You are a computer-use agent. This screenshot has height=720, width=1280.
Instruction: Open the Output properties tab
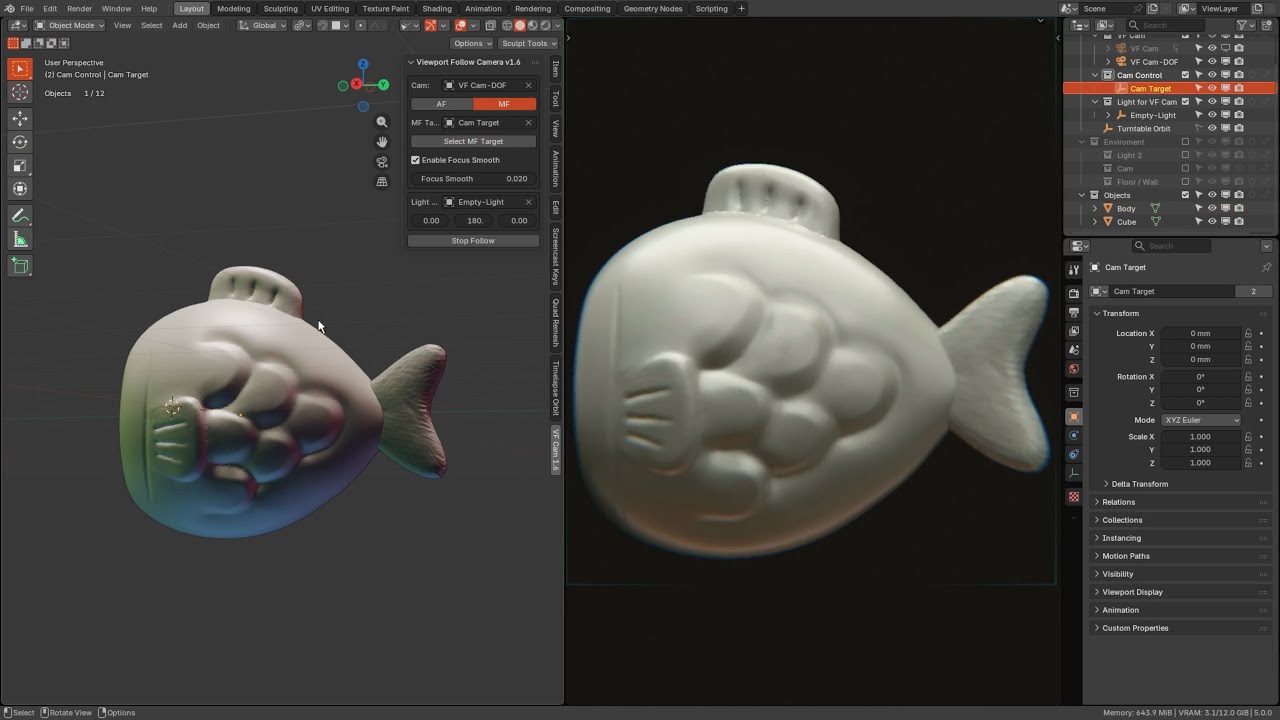tap(1074, 313)
